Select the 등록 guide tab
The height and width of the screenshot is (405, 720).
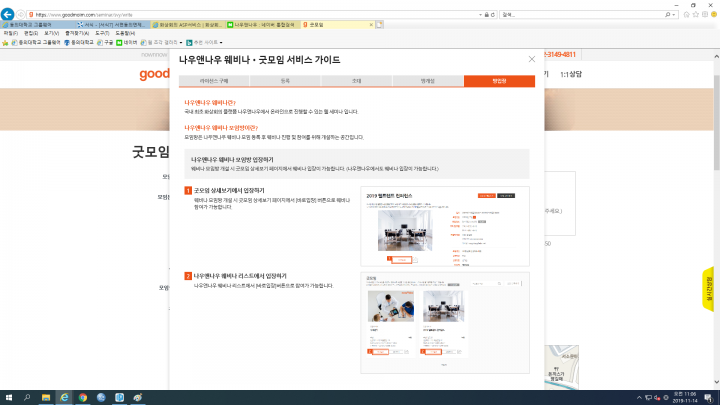(x=285, y=81)
